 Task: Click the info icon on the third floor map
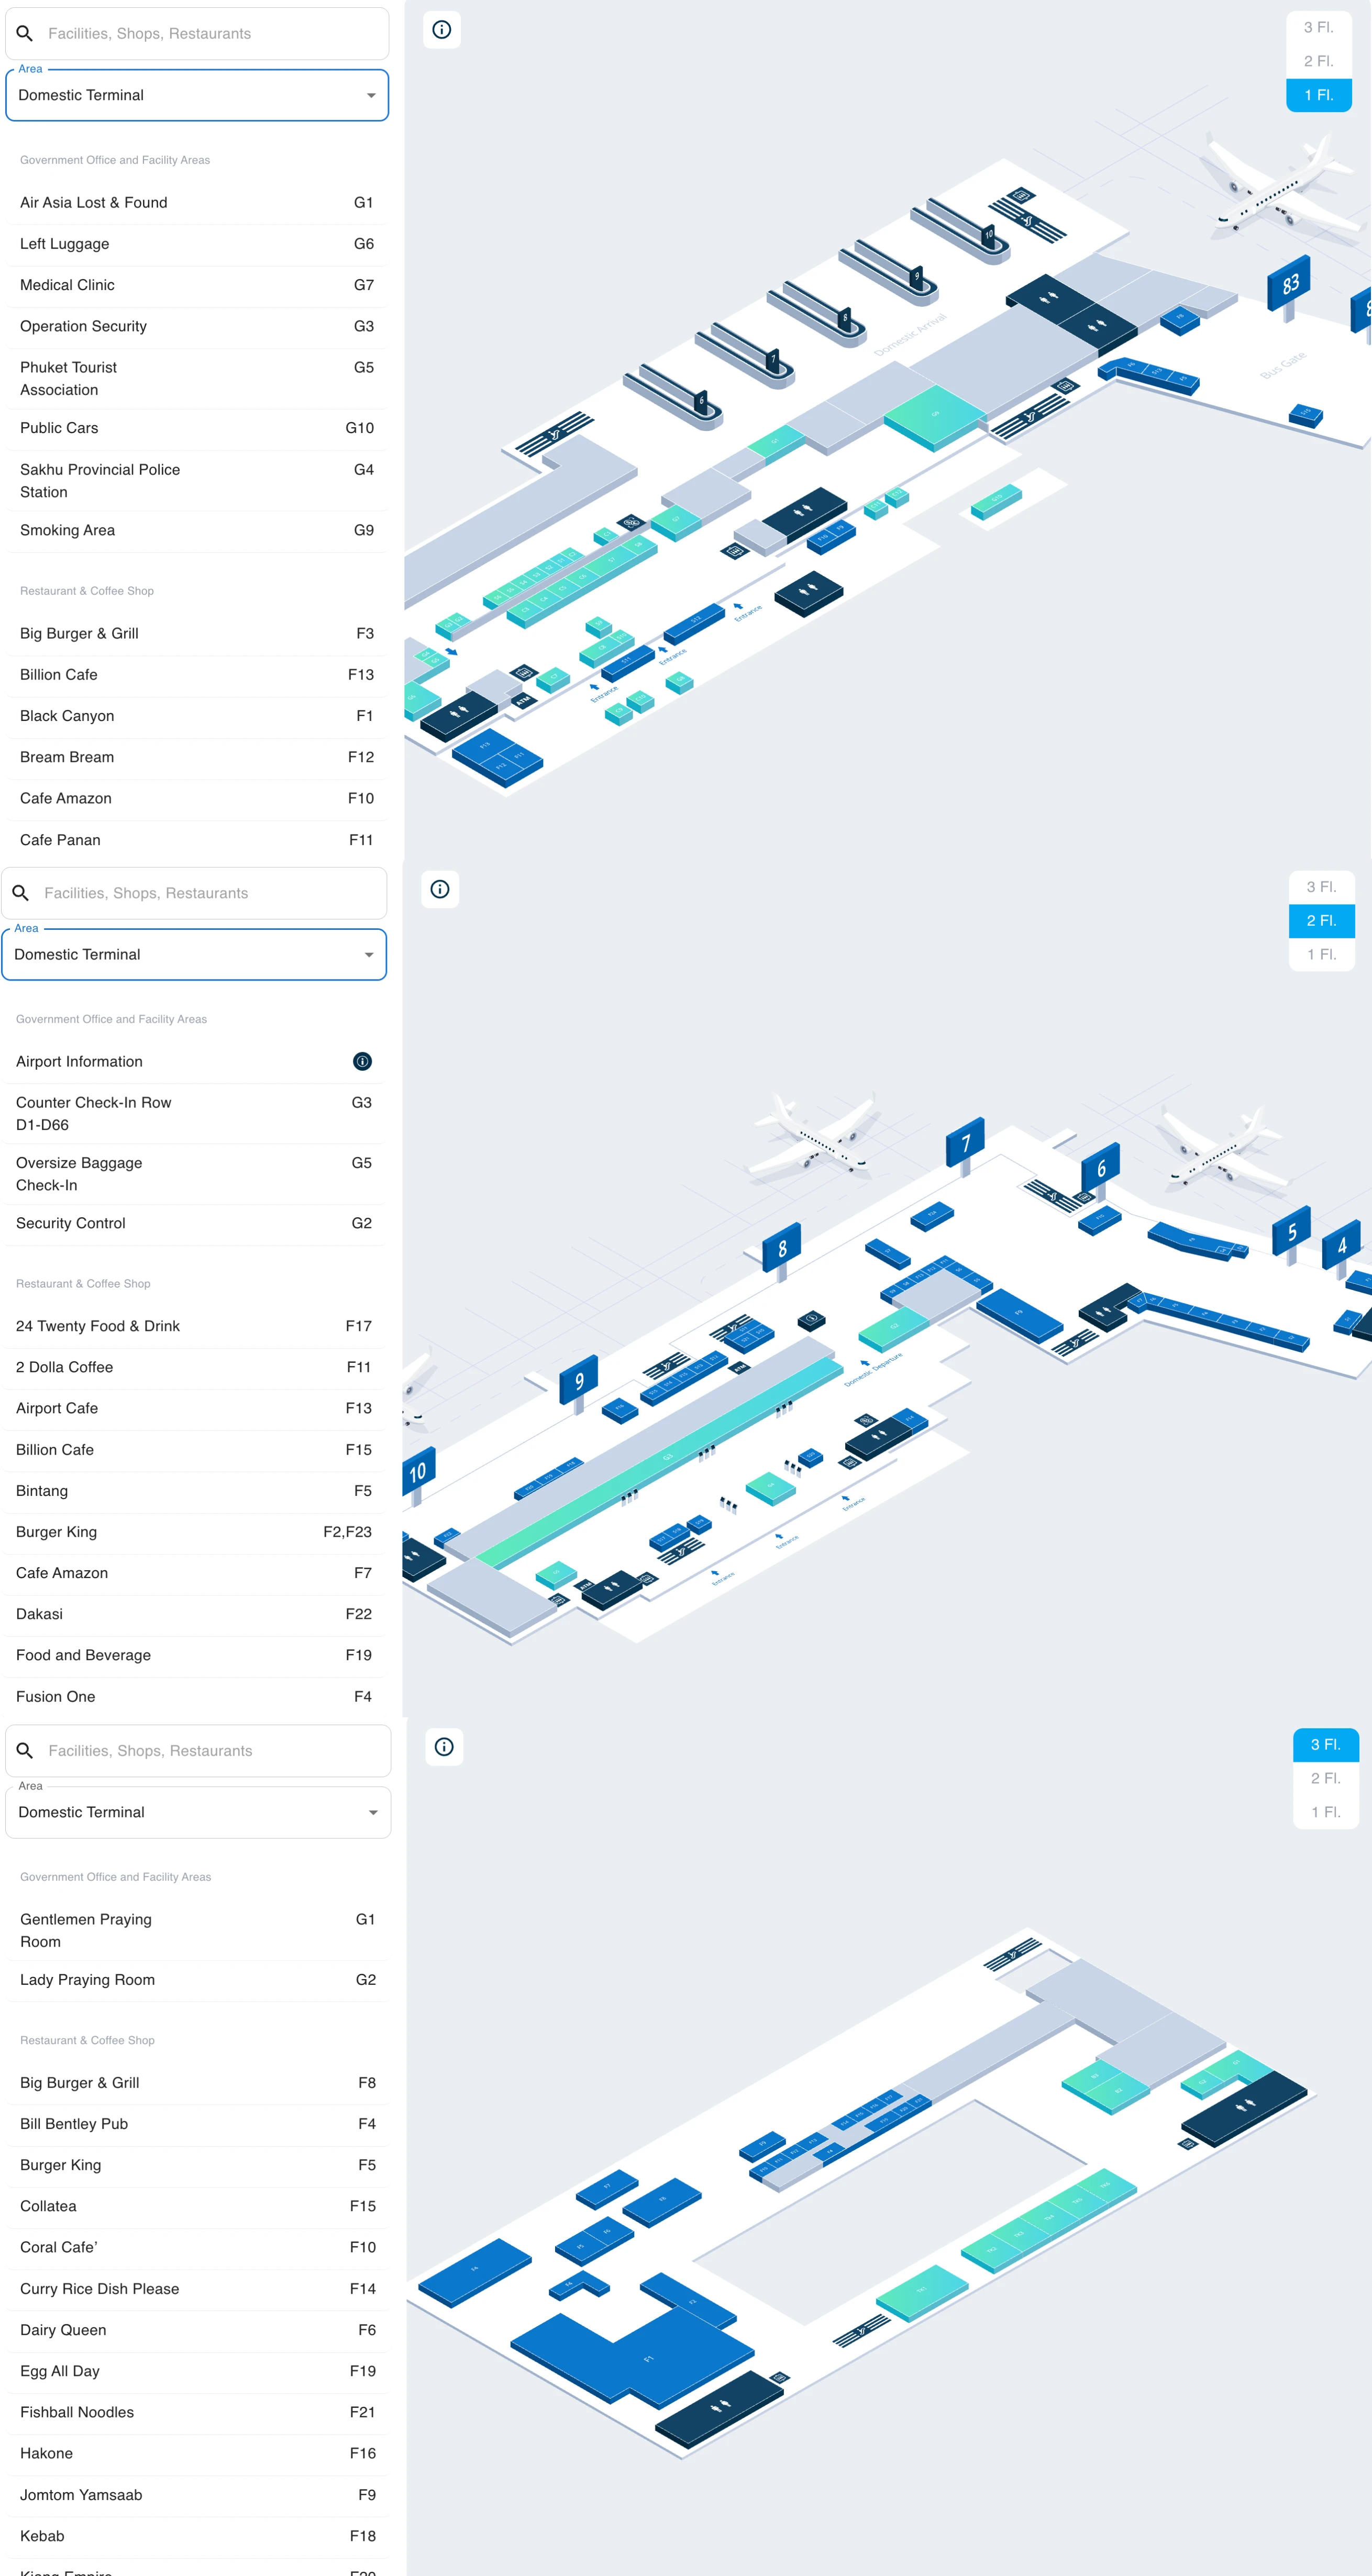[x=444, y=1746]
